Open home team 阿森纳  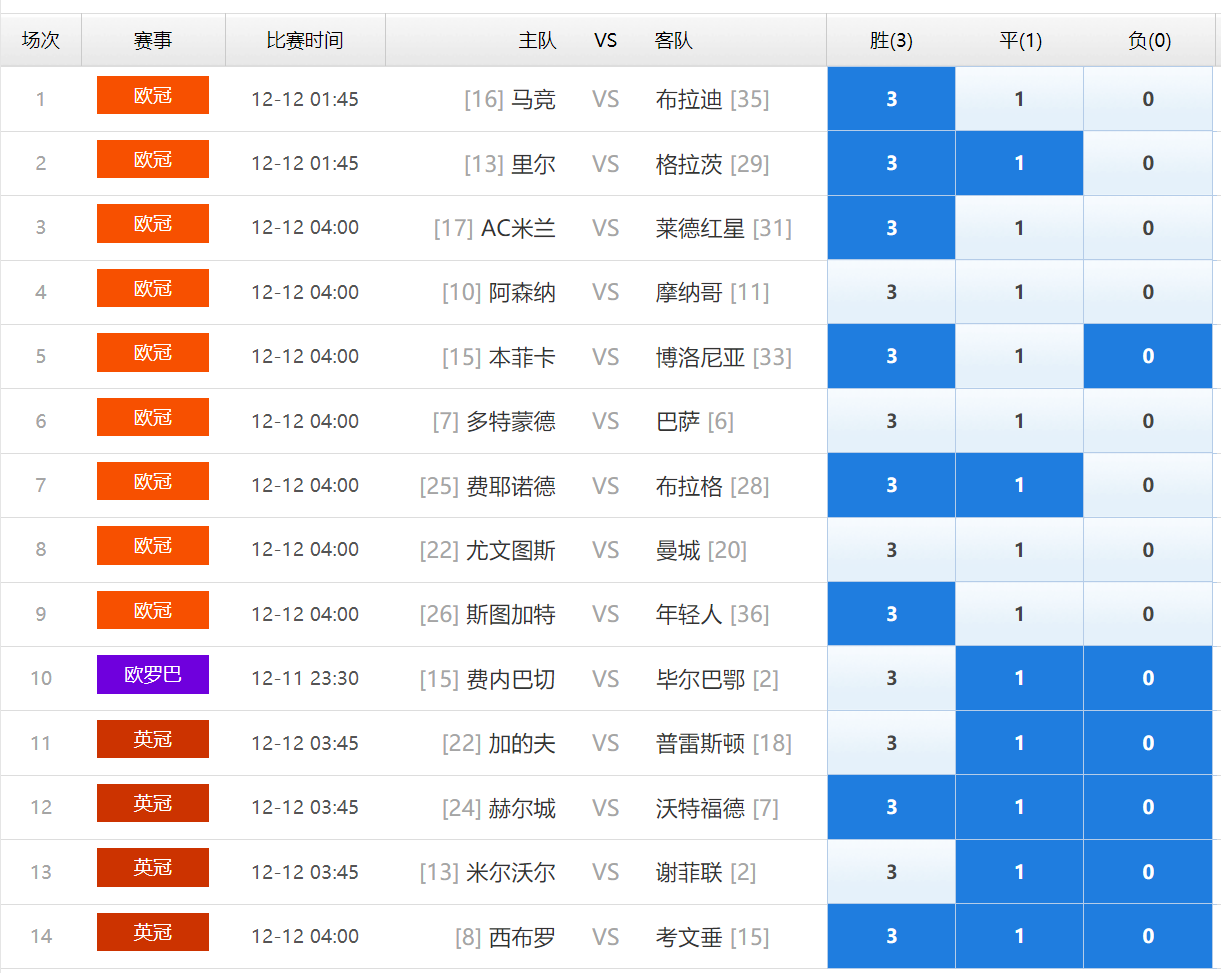pyautogui.click(x=522, y=293)
